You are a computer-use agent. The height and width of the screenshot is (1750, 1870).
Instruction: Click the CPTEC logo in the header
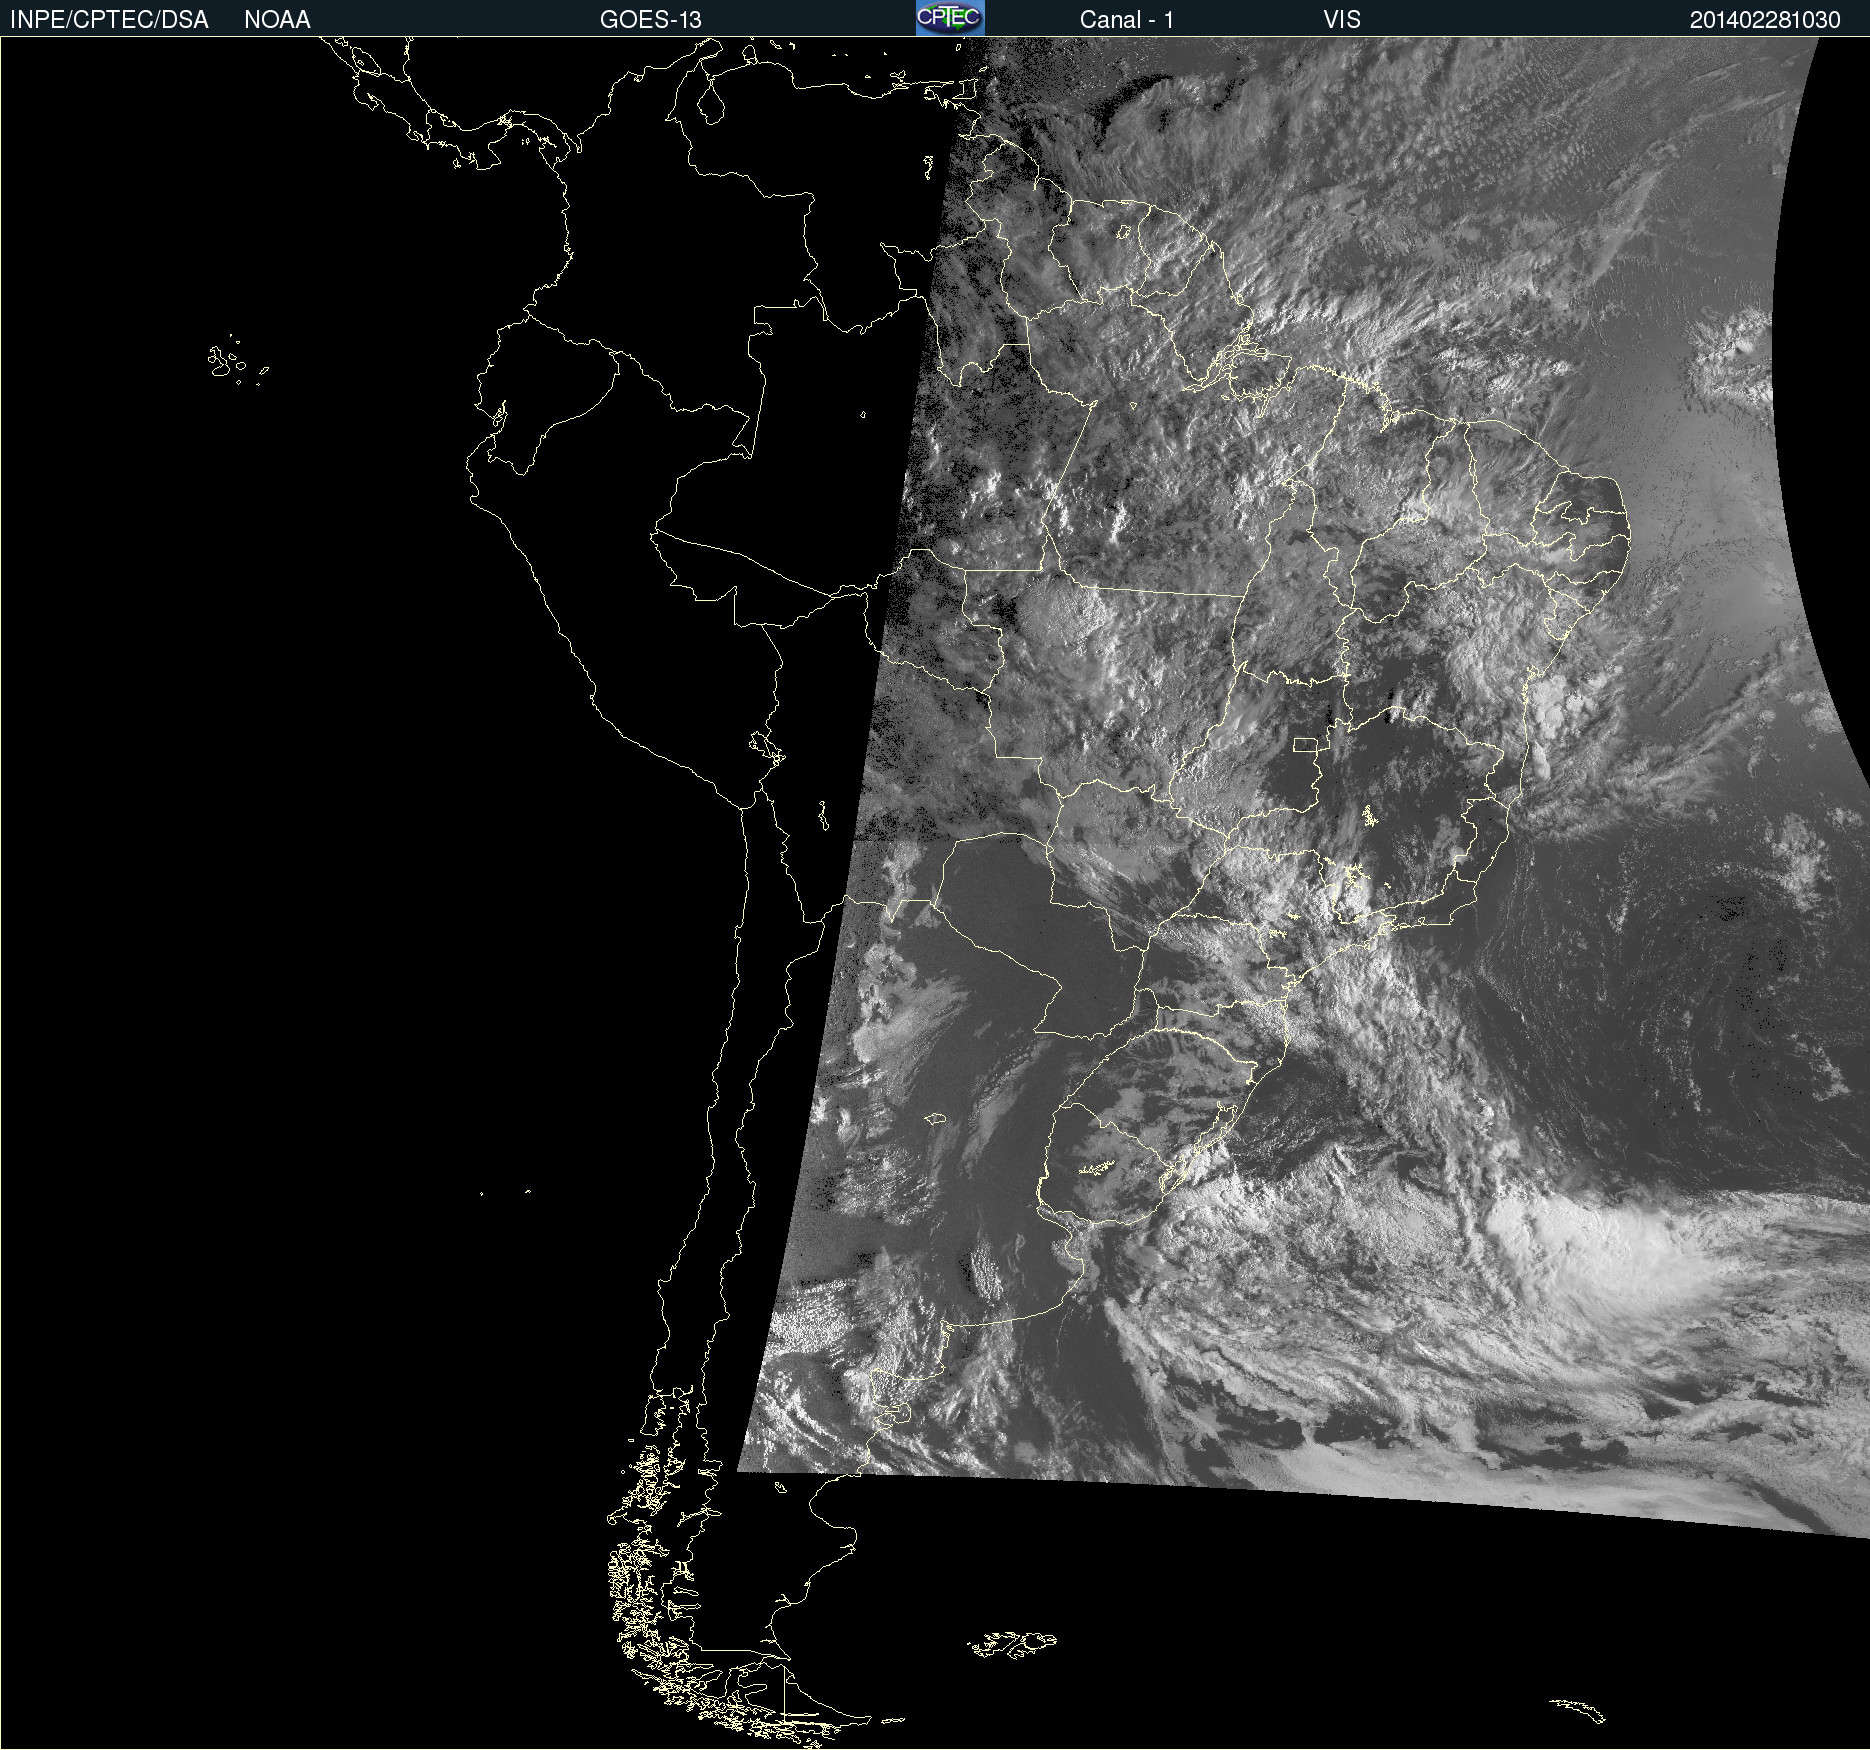tap(950, 18)
